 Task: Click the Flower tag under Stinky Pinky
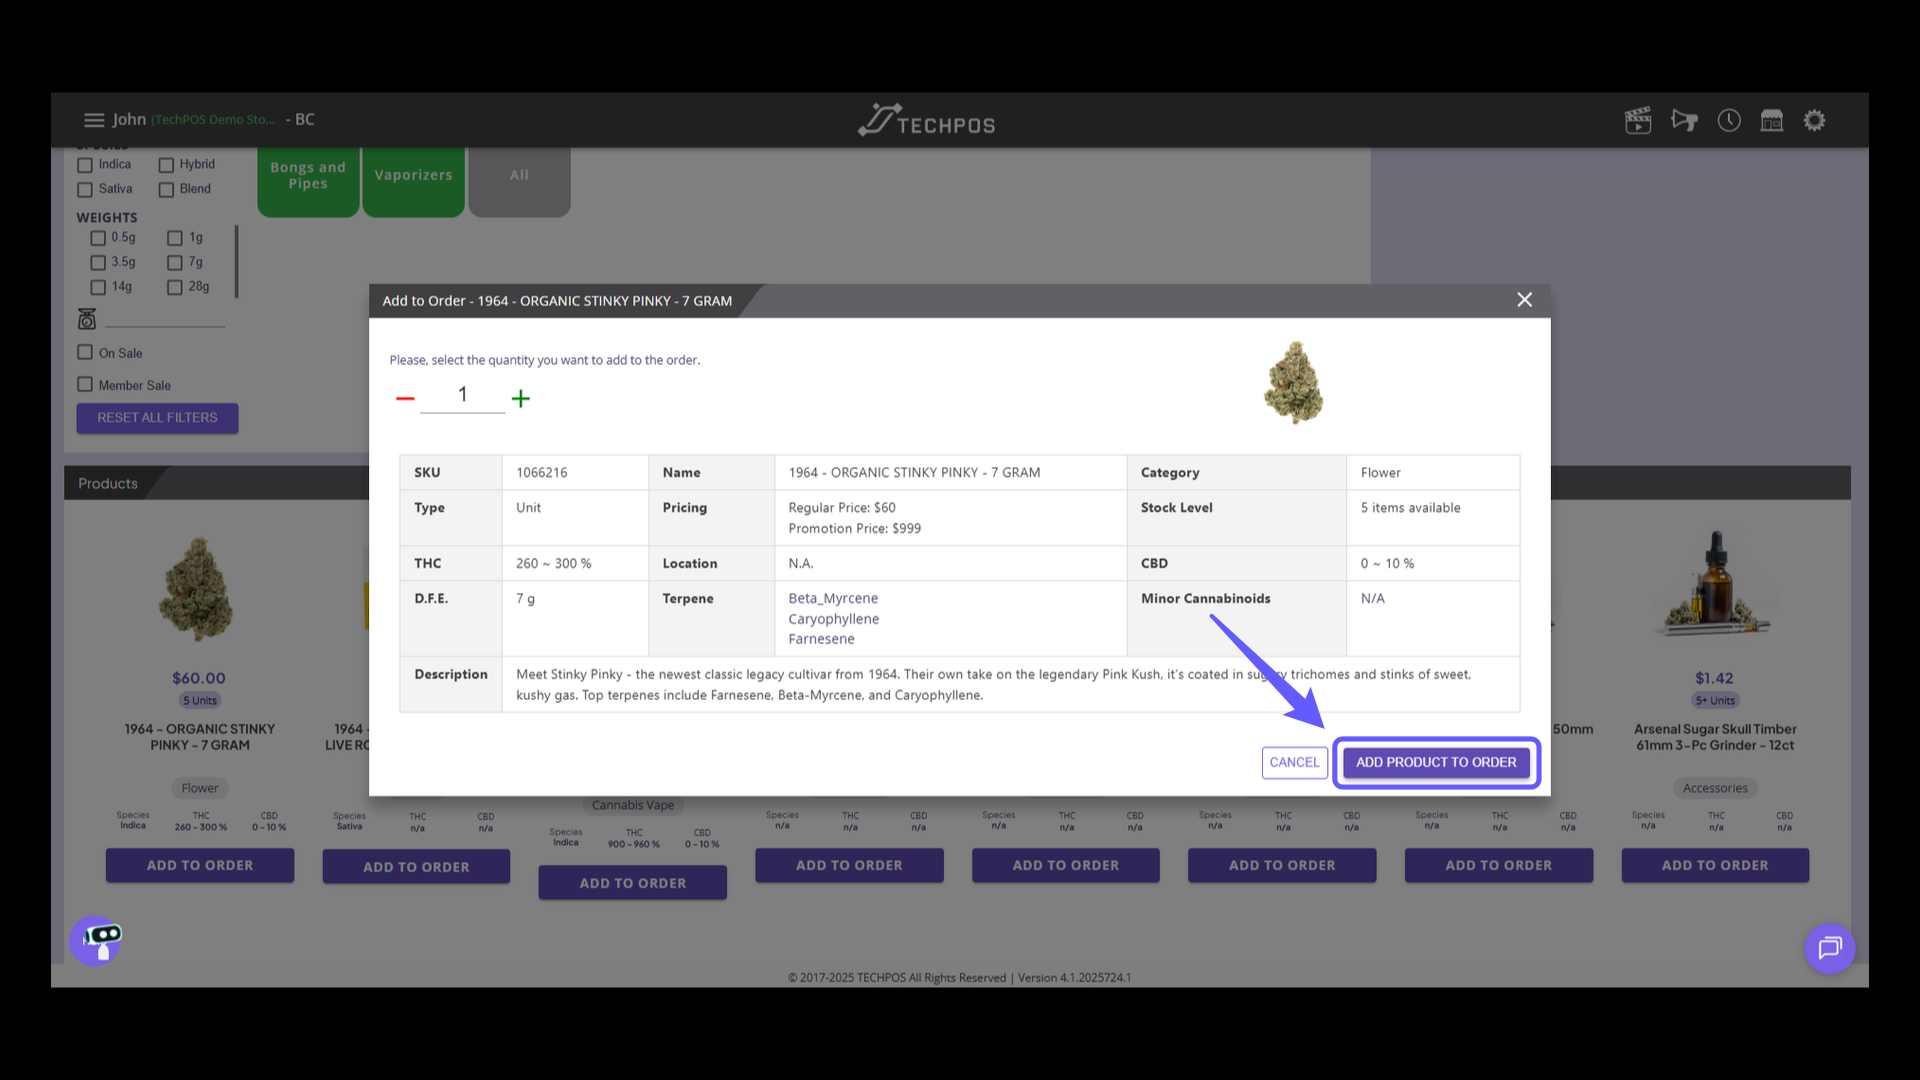pyautogui.click(x=200, y=788)
